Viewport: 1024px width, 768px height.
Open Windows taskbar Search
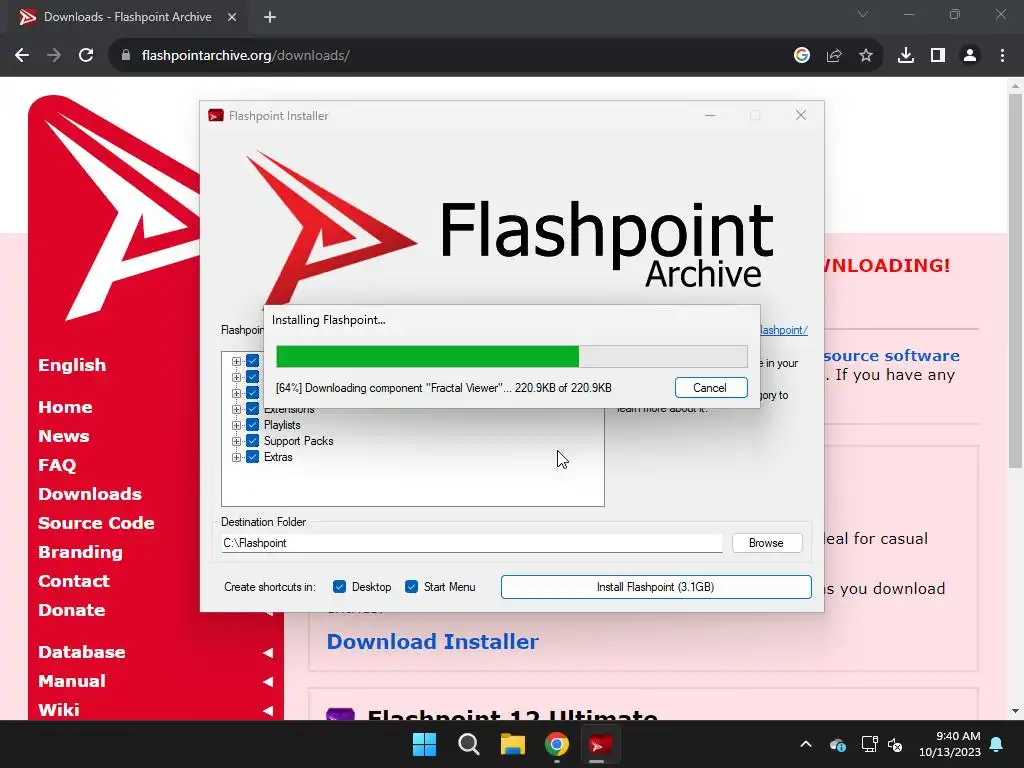coord(469,744)
